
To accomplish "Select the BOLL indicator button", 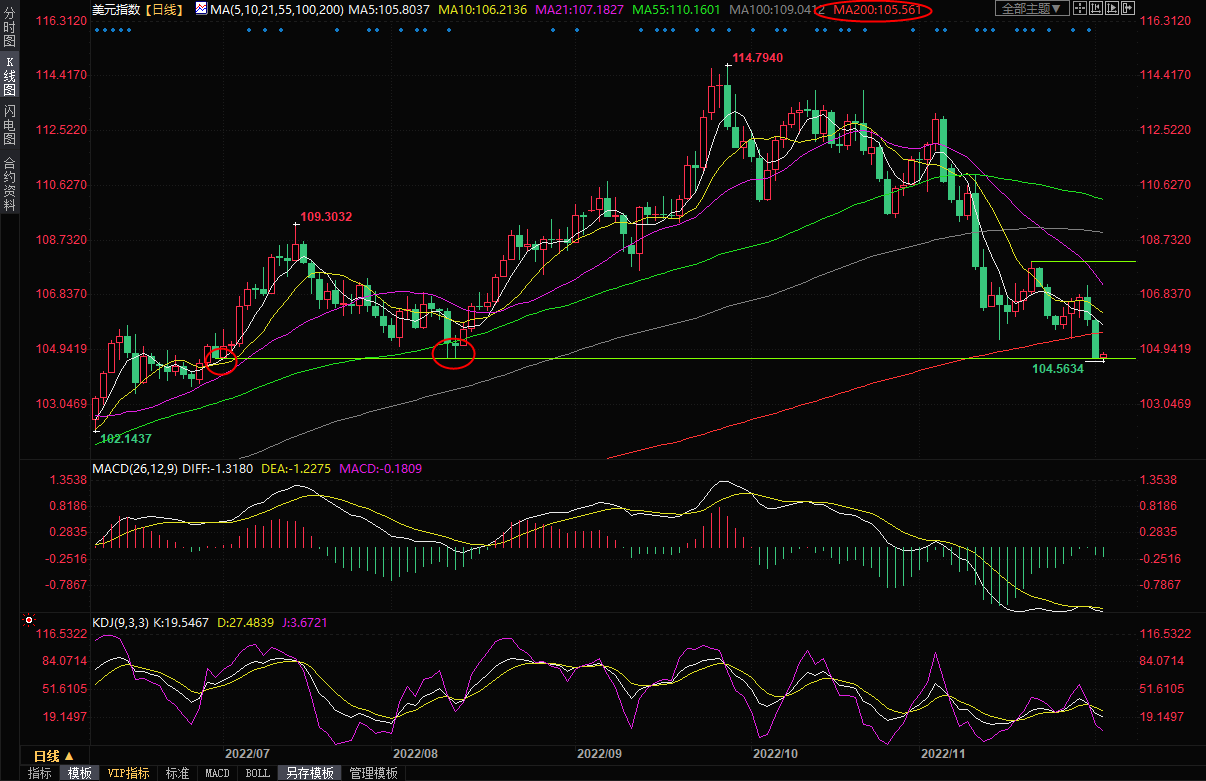I will click(257, 773).
